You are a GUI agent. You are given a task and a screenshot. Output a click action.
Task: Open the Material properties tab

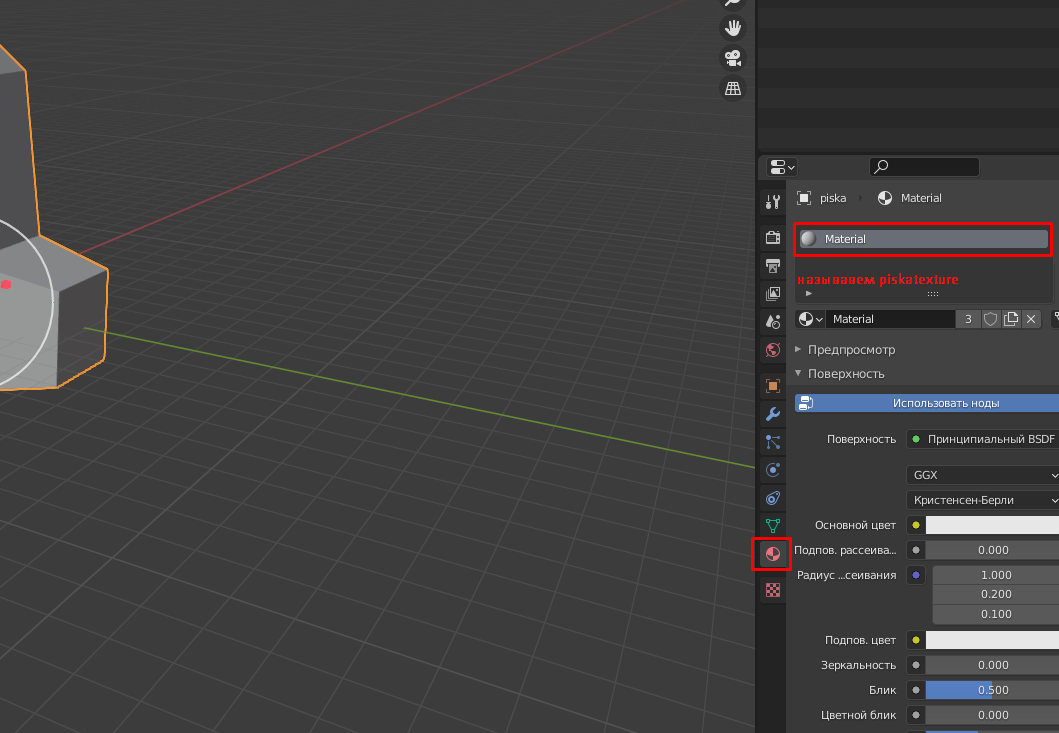pyautogui.click(x=772, y=553)
